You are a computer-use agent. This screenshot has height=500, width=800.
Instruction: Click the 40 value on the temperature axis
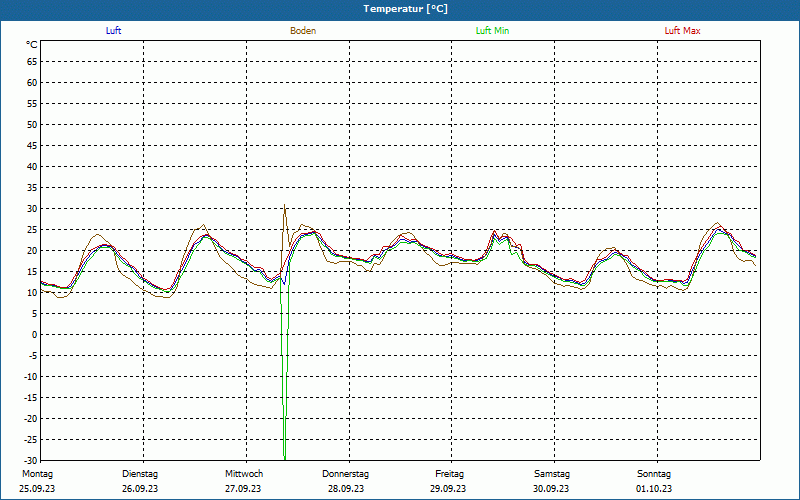click(32, 167)
